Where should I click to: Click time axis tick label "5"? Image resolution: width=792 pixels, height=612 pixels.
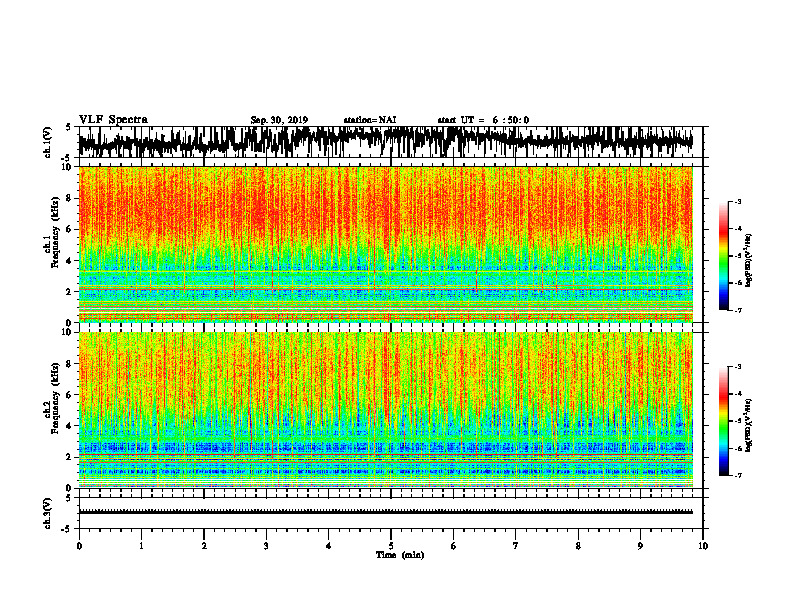click(x=391, y=546)
